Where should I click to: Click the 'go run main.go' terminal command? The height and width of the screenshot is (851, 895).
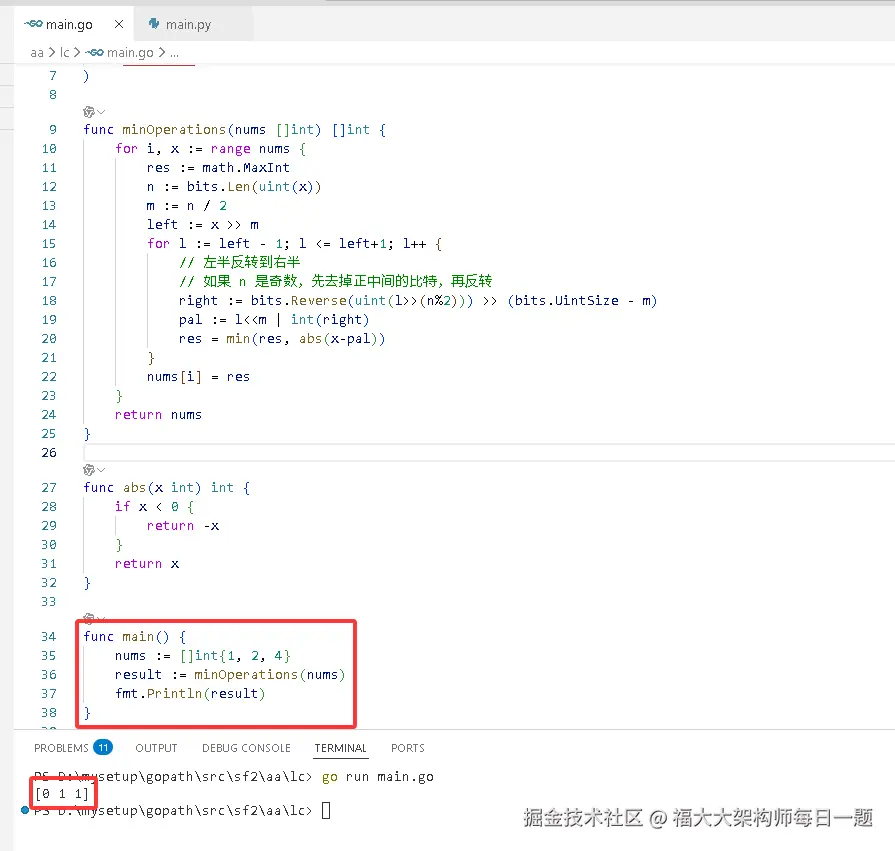pos(378,777)
